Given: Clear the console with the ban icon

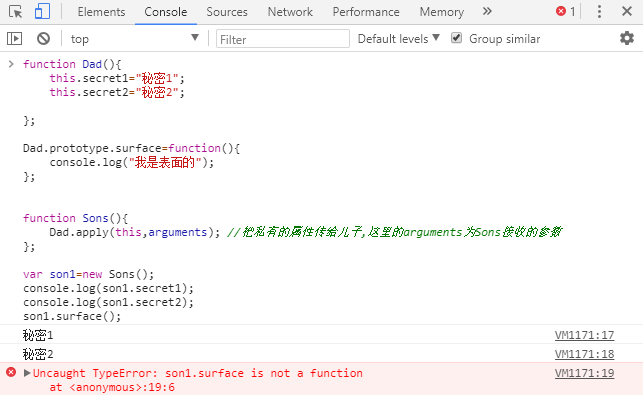Looking at the screenshot, I should 43,39.
